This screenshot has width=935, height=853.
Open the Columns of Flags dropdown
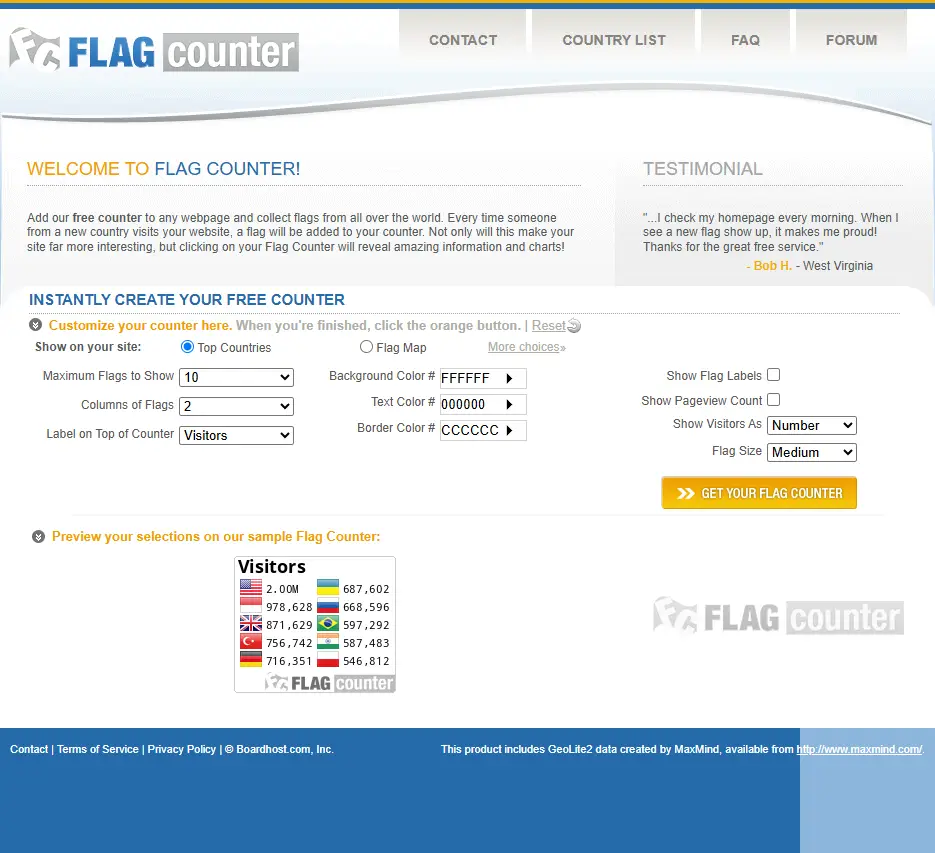236,406
